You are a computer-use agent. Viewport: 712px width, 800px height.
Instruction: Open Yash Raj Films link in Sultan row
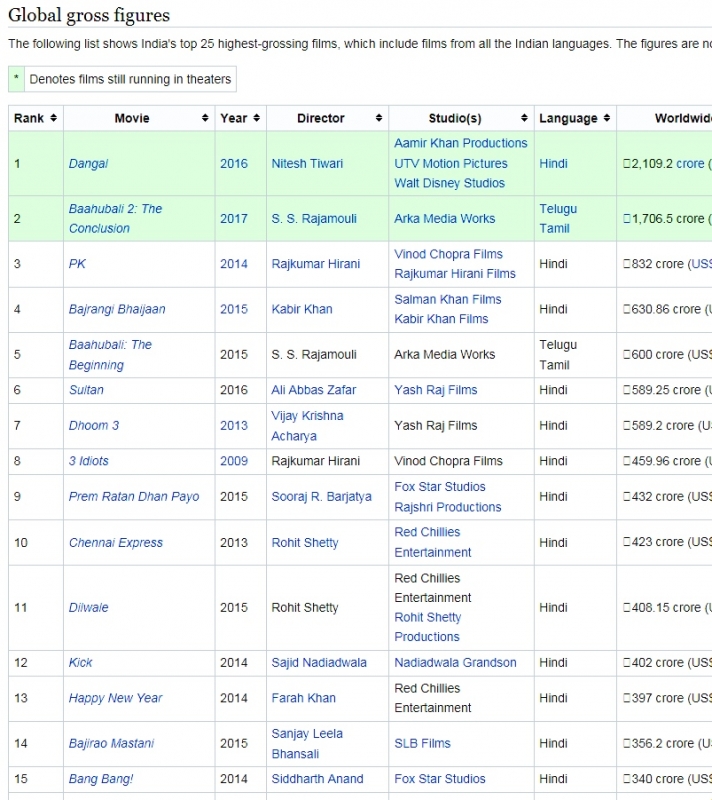[436, 390]
